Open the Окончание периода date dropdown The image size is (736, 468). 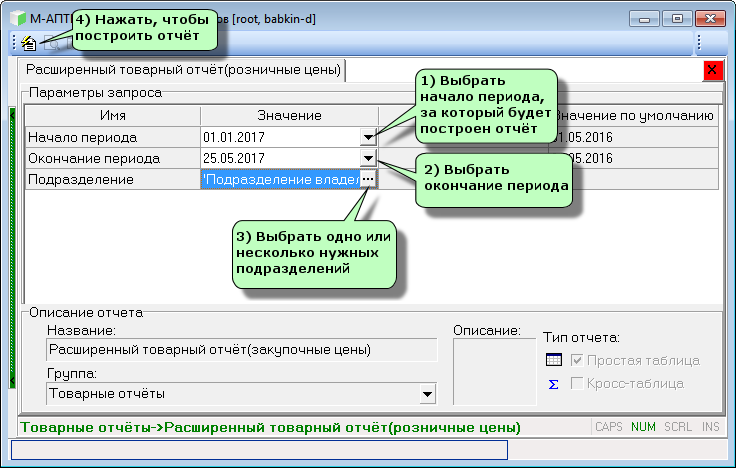pos(368,158)
